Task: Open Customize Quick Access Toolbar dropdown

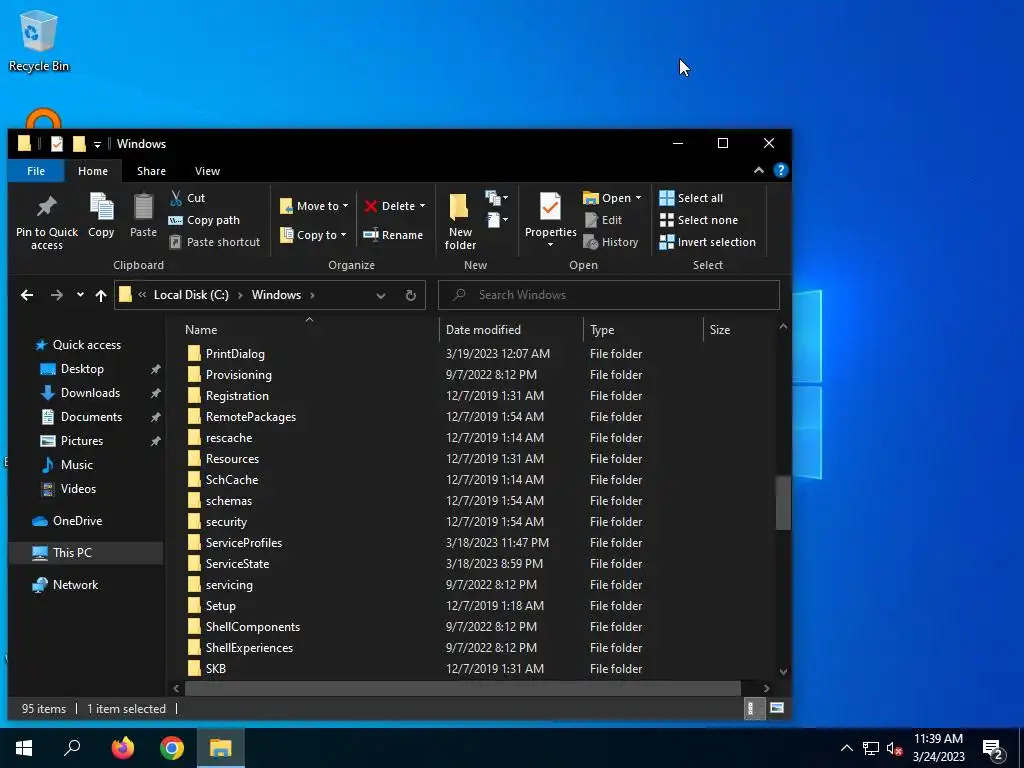Action: coord(97,144)
